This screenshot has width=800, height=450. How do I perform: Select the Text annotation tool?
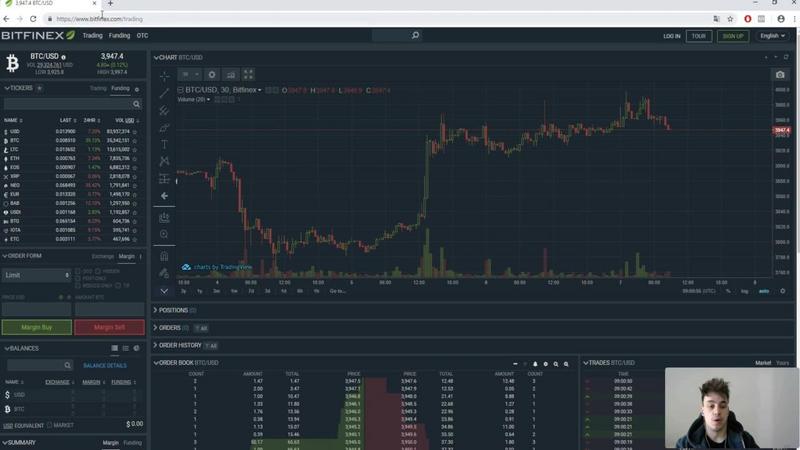coord(164,144)
